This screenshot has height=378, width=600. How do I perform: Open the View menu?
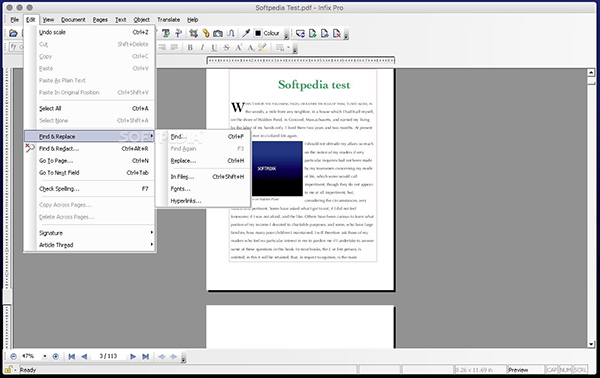[x=48, y=20]
